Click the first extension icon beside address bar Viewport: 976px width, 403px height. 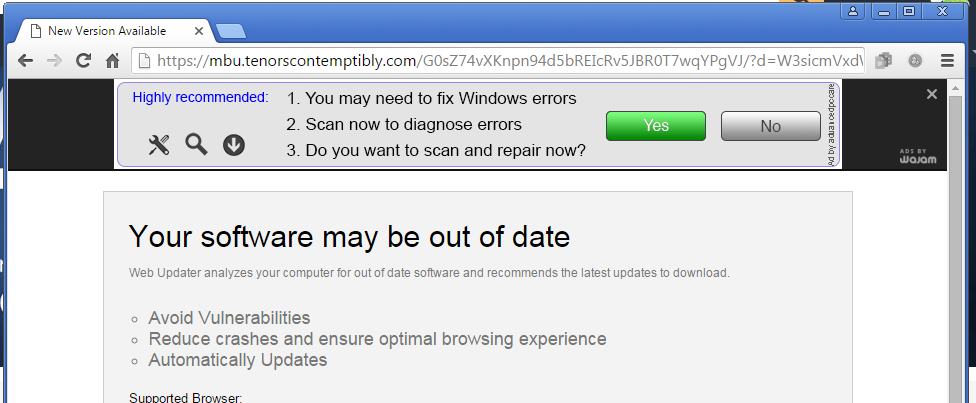(x=883, y=61)
